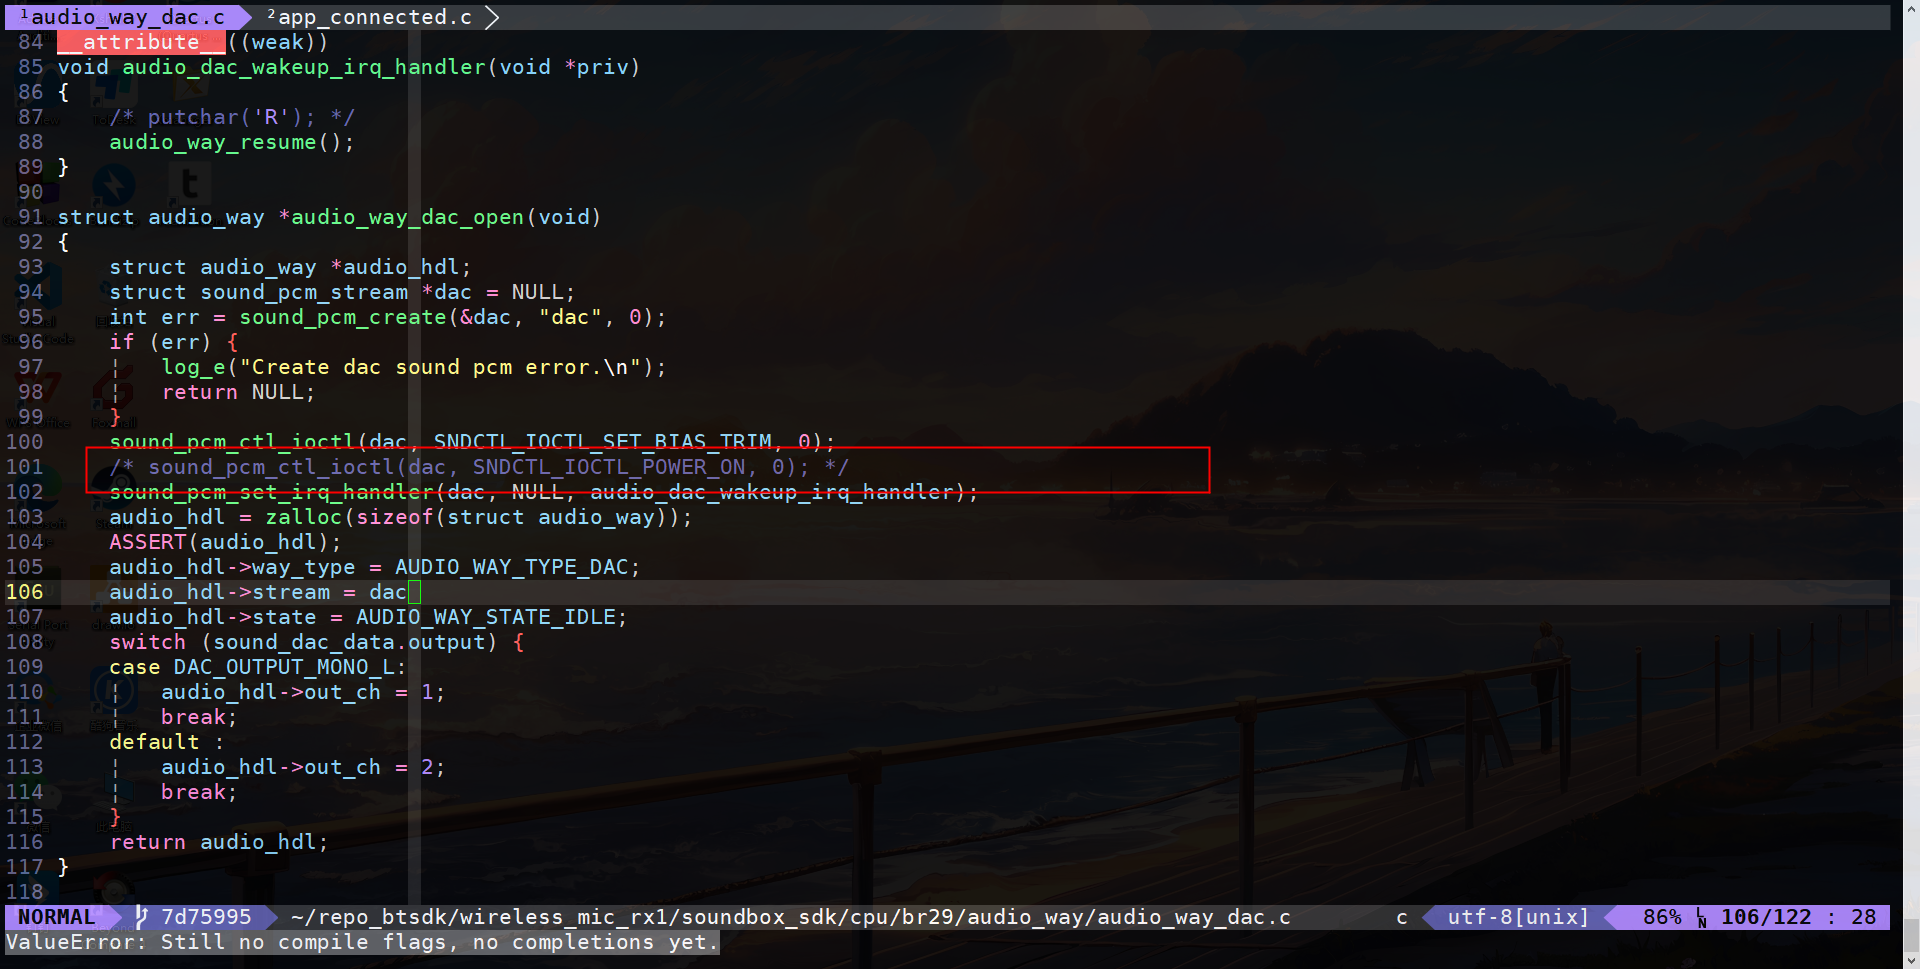This screenshot has width=1920, height=969.
Task: Click the column number 28 in status line
Action: pyautogui.click(x=1863, y=917)
